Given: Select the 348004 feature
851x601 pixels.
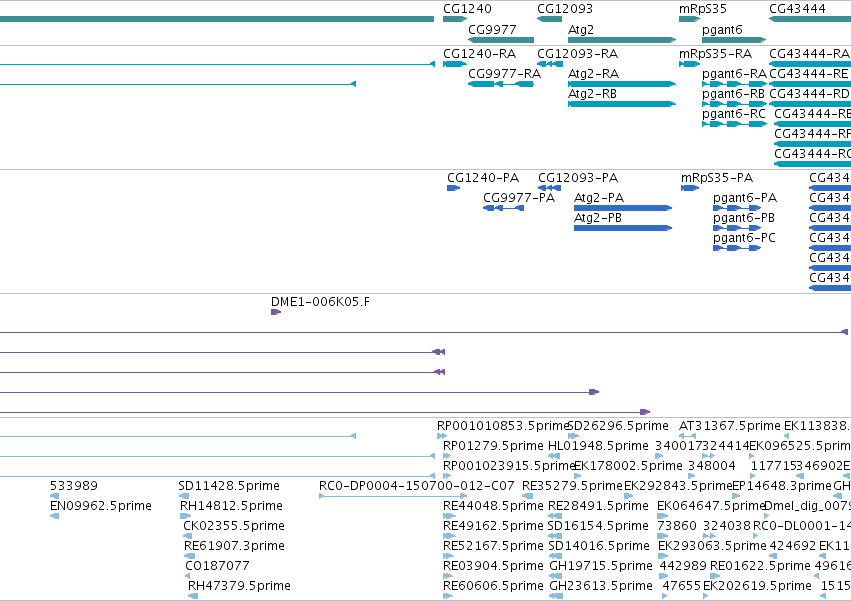Looking at the screenshot, I should (x=691, y=476).
